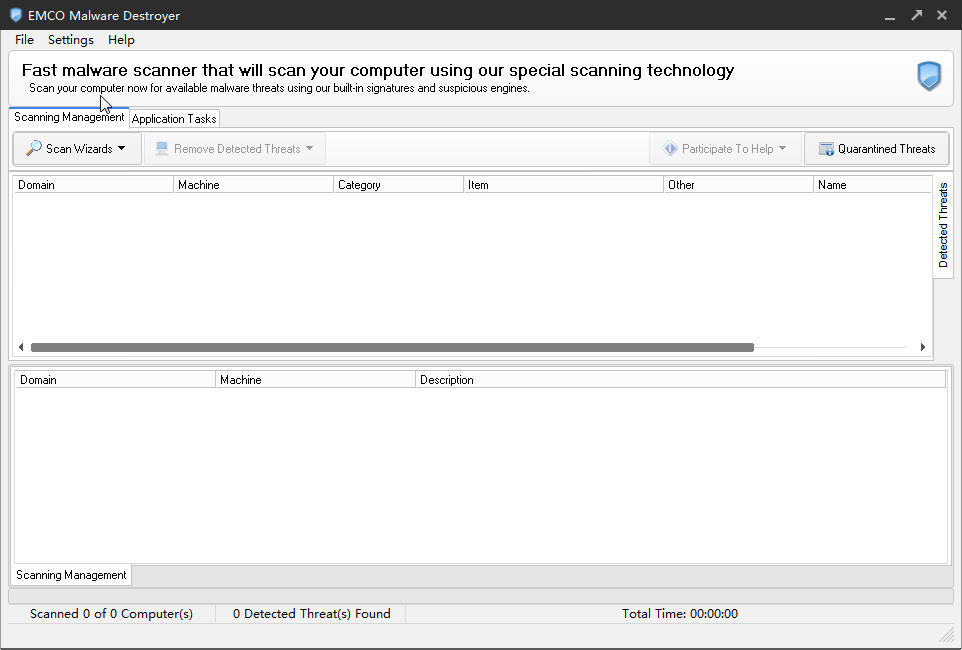Click Machine column header in lower table

pyautogui.click(x=315, y=380)
